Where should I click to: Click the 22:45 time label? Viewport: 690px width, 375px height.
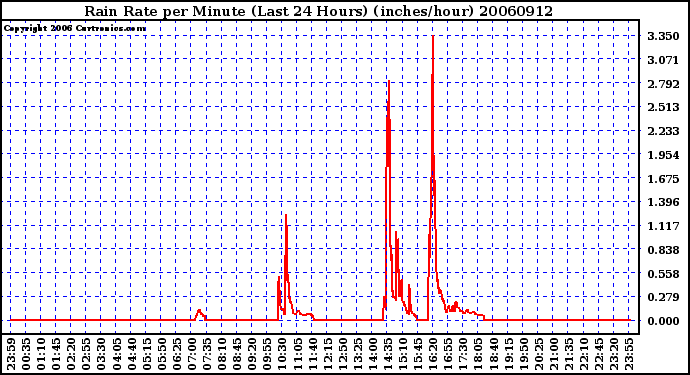click(598, 354)
